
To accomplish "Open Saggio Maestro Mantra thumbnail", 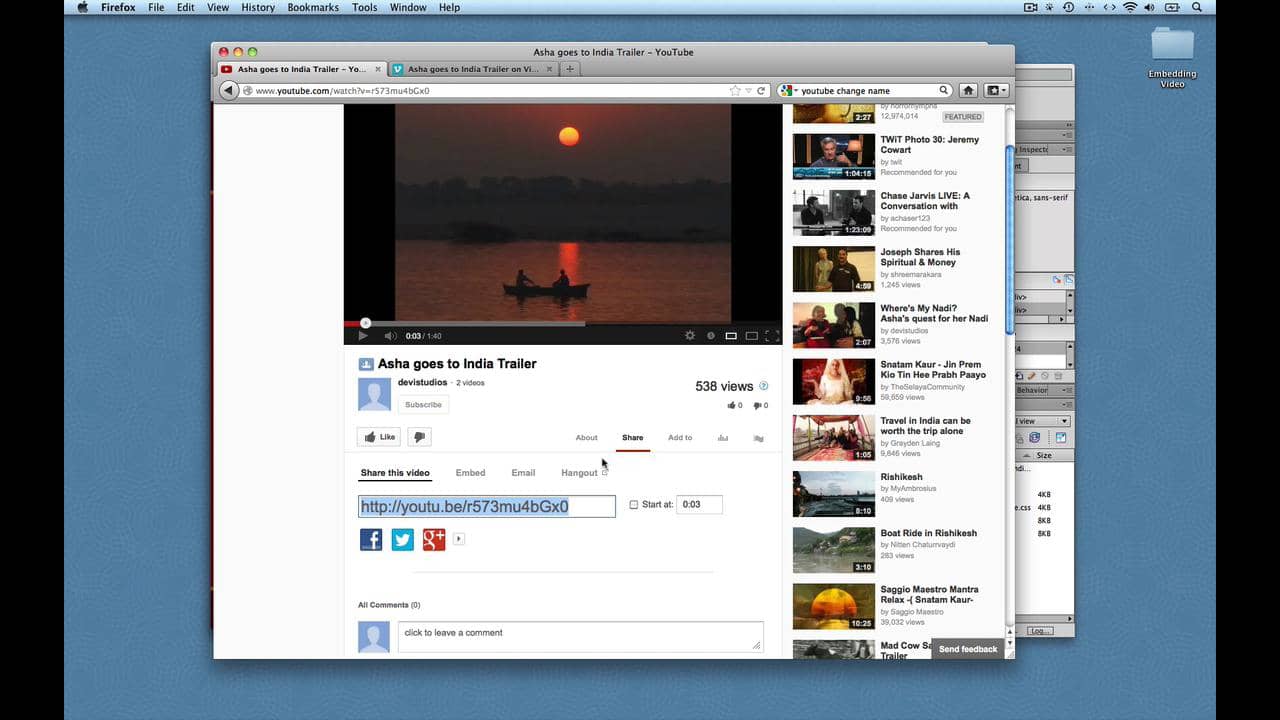I will pos(834,606).
